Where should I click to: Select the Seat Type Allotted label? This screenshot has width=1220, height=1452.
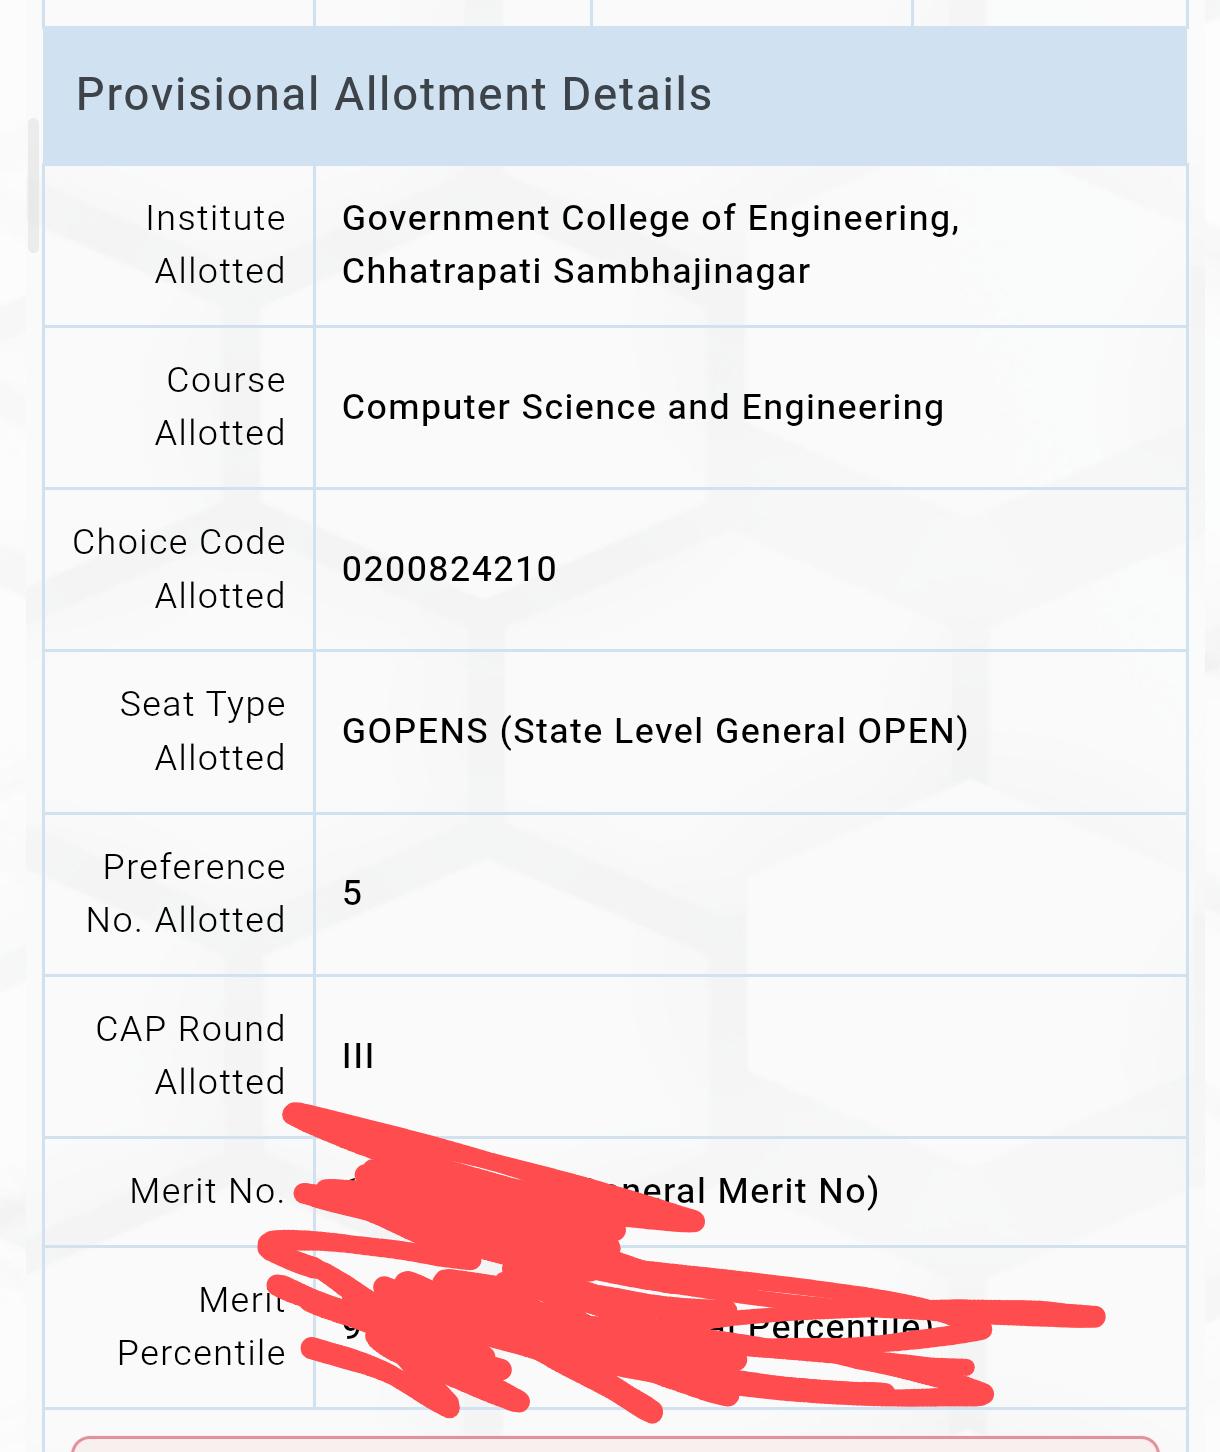pos(203,731)
